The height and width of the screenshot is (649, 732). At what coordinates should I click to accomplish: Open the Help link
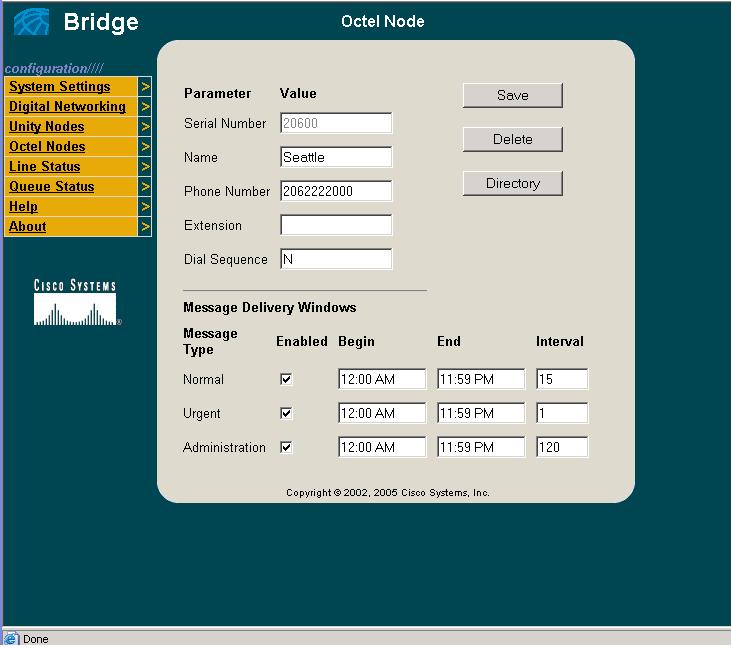tap(23, 207)
